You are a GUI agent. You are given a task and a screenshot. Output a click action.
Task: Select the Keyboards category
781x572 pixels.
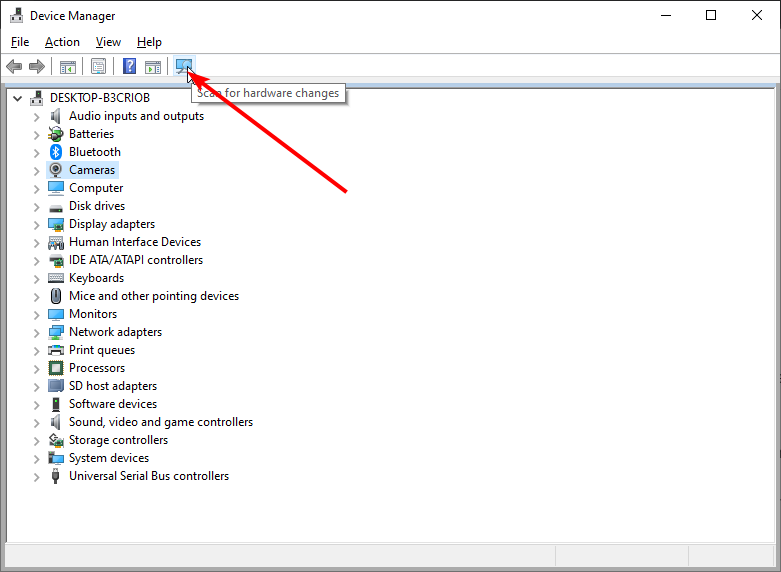click(x=96, y=278)
